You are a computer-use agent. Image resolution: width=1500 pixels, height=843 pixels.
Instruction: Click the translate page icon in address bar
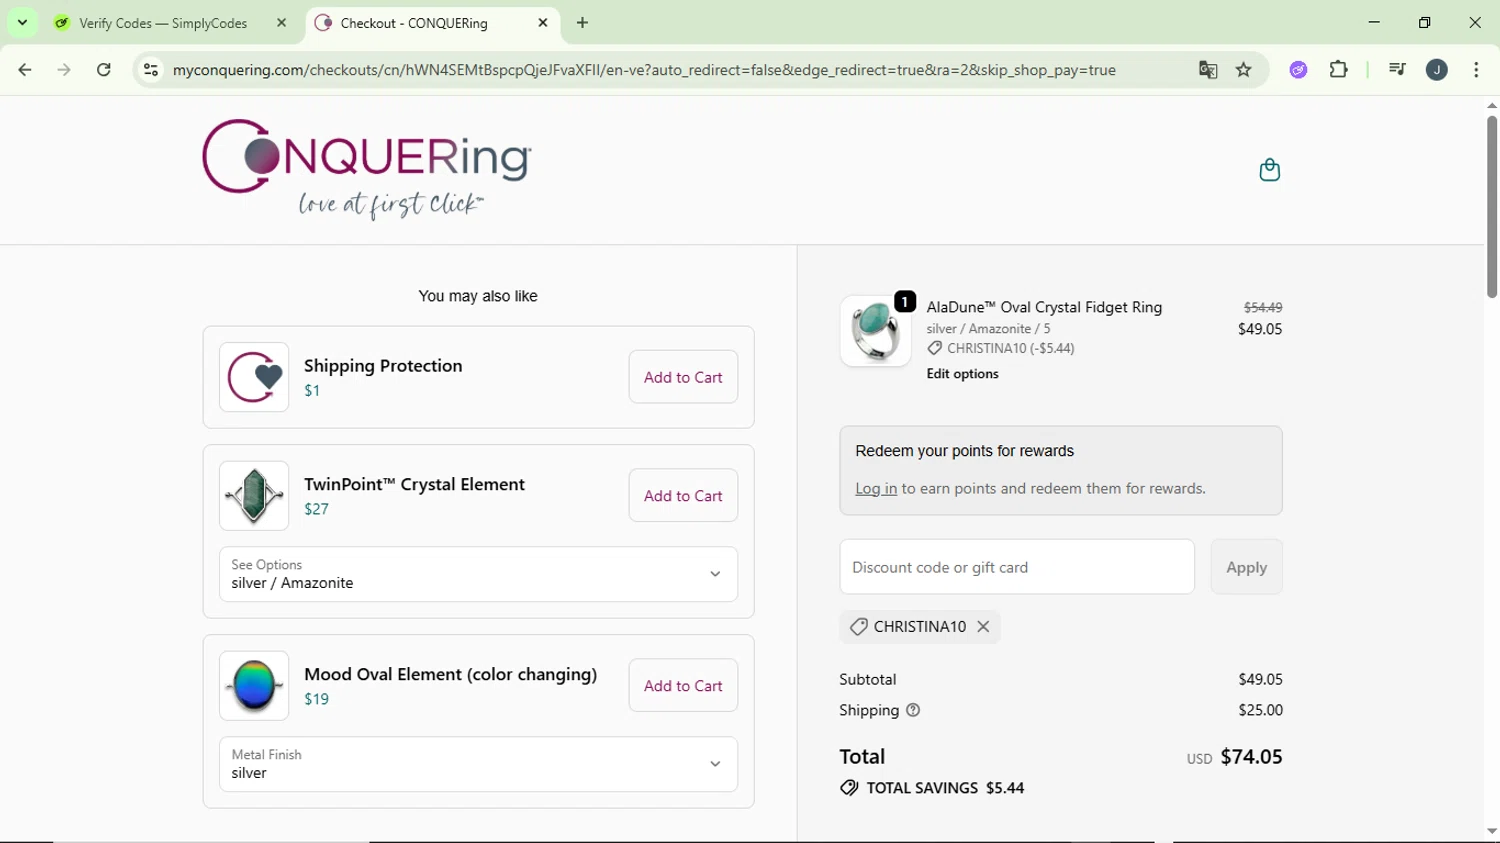1208,70
